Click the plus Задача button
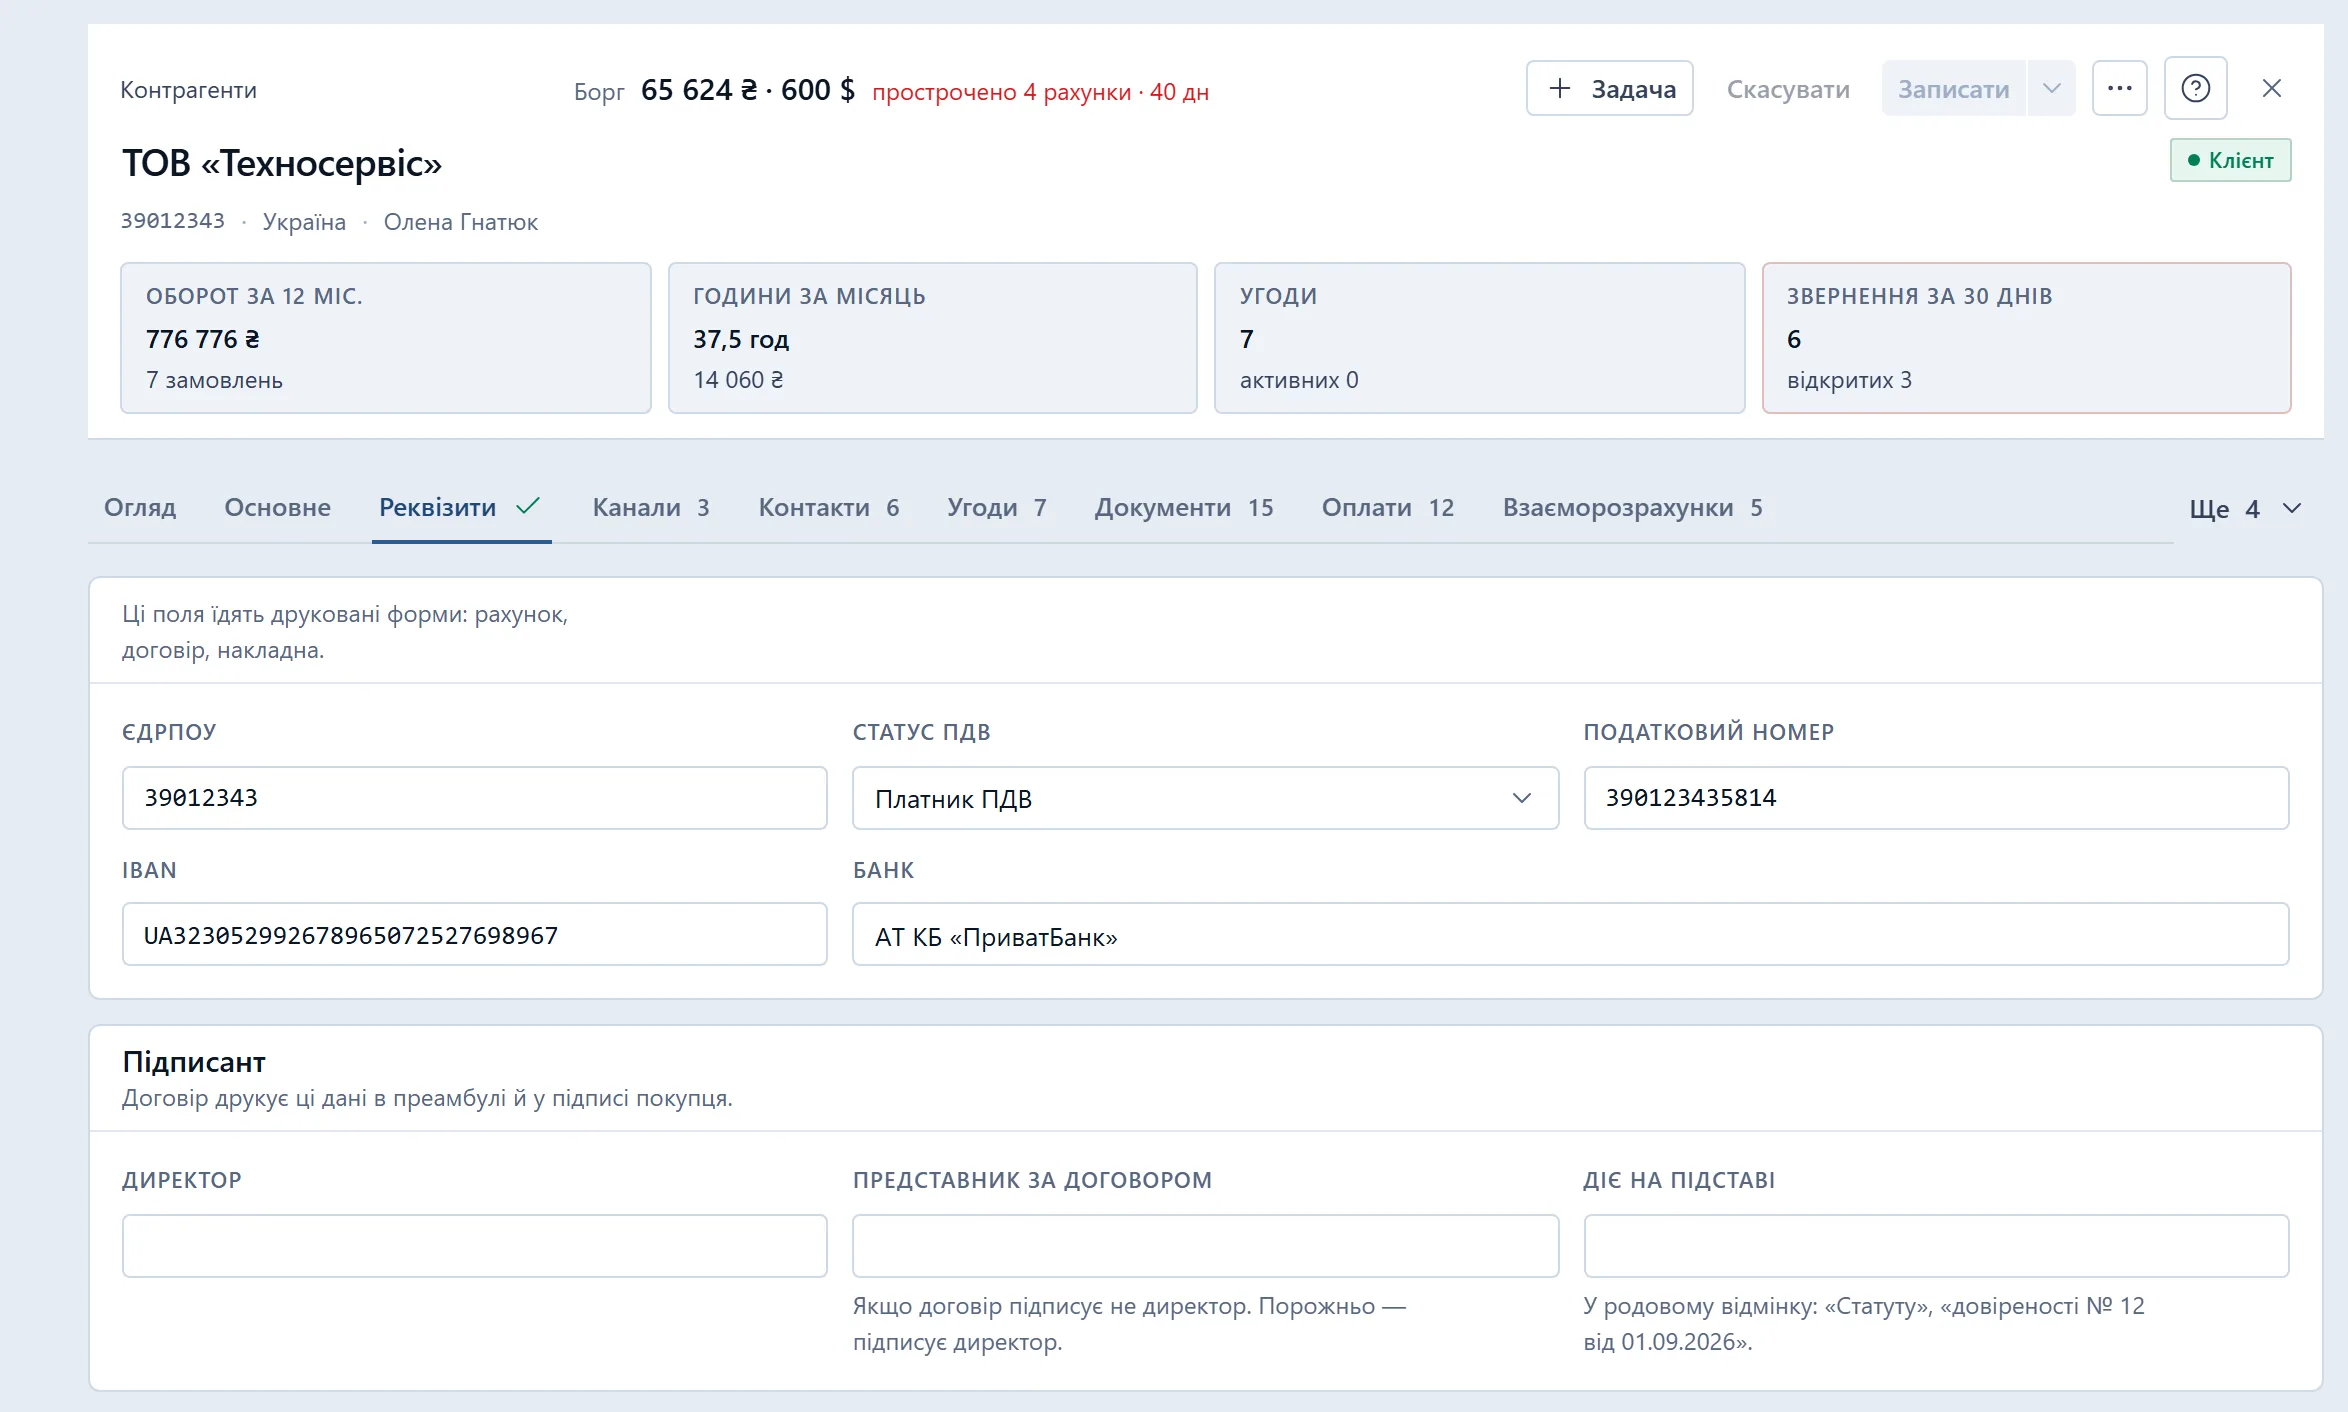The image size is (2348, 1412). point(1609,89)
